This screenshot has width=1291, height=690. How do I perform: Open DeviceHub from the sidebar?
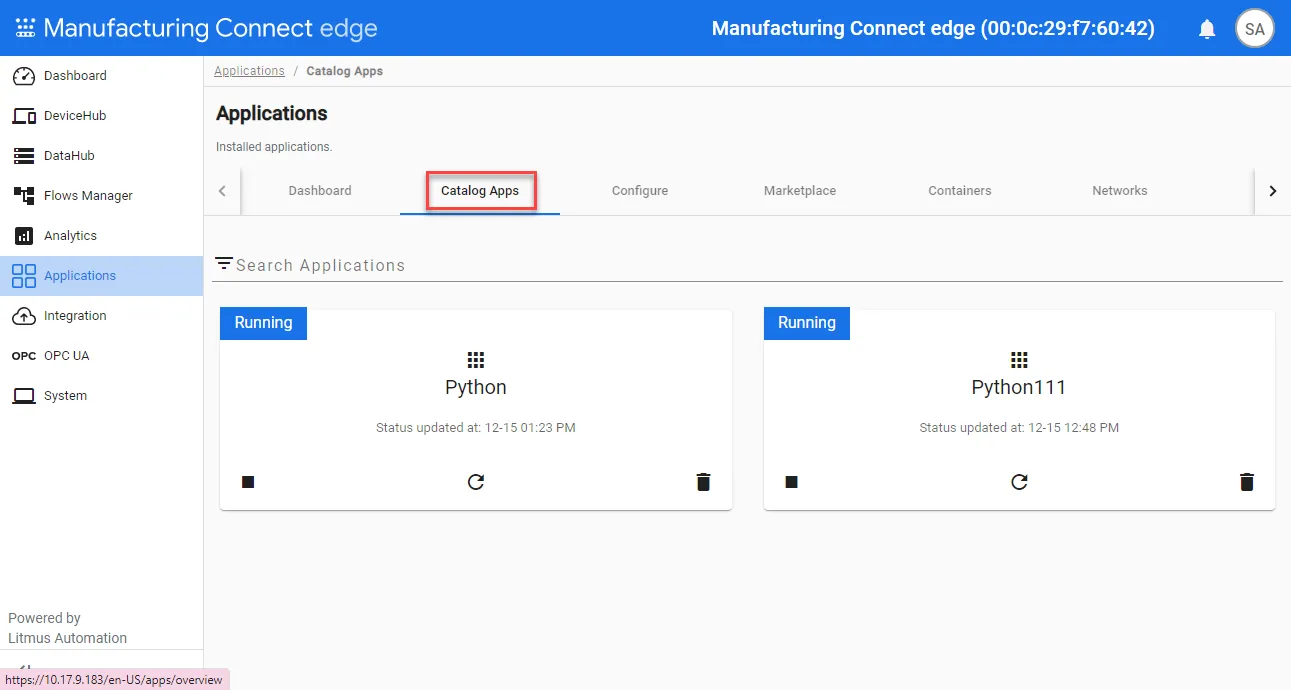[101, 116]
